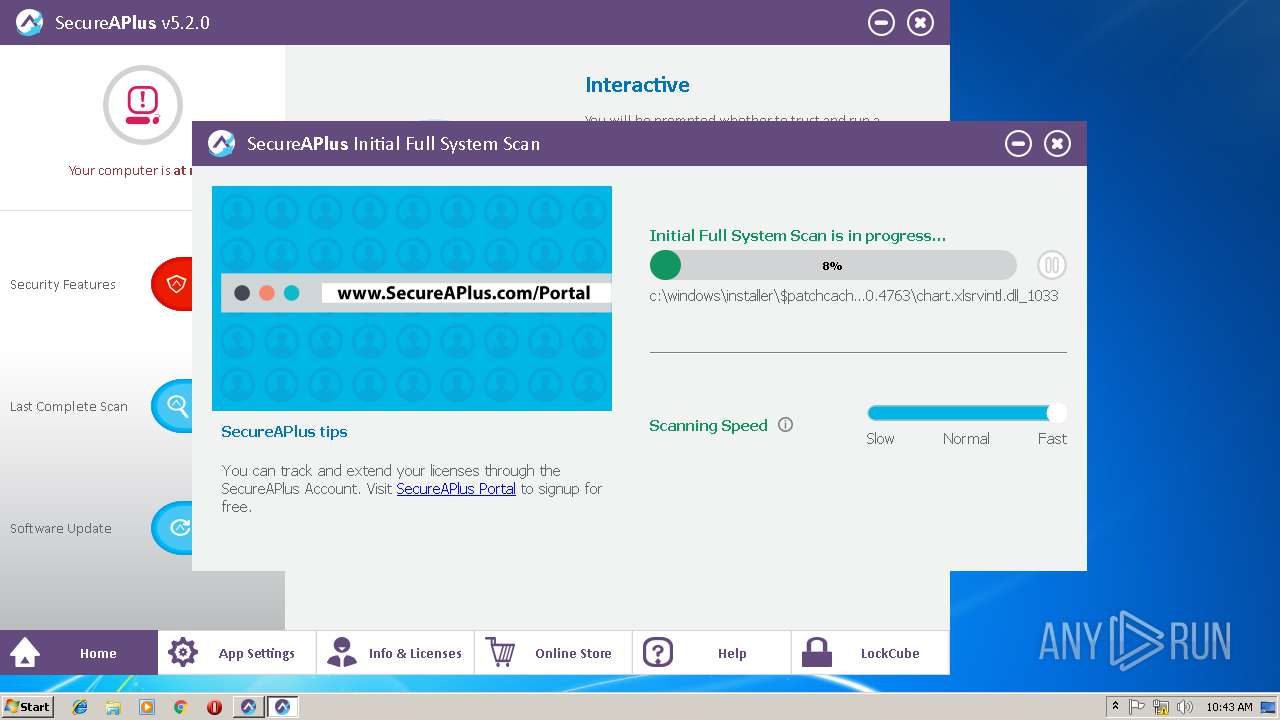
Task: Launch Internet Explorer from the taskbar
Action: coord(80,706)
